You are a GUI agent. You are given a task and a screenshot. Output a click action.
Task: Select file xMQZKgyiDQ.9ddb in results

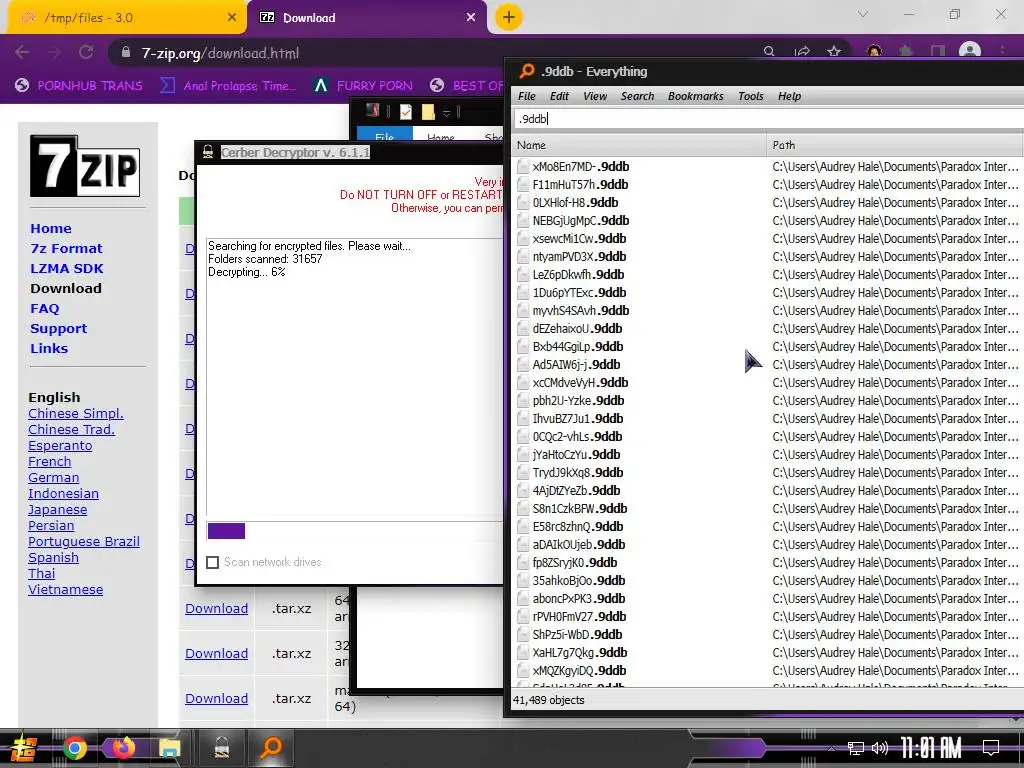(x=579, y=671)
